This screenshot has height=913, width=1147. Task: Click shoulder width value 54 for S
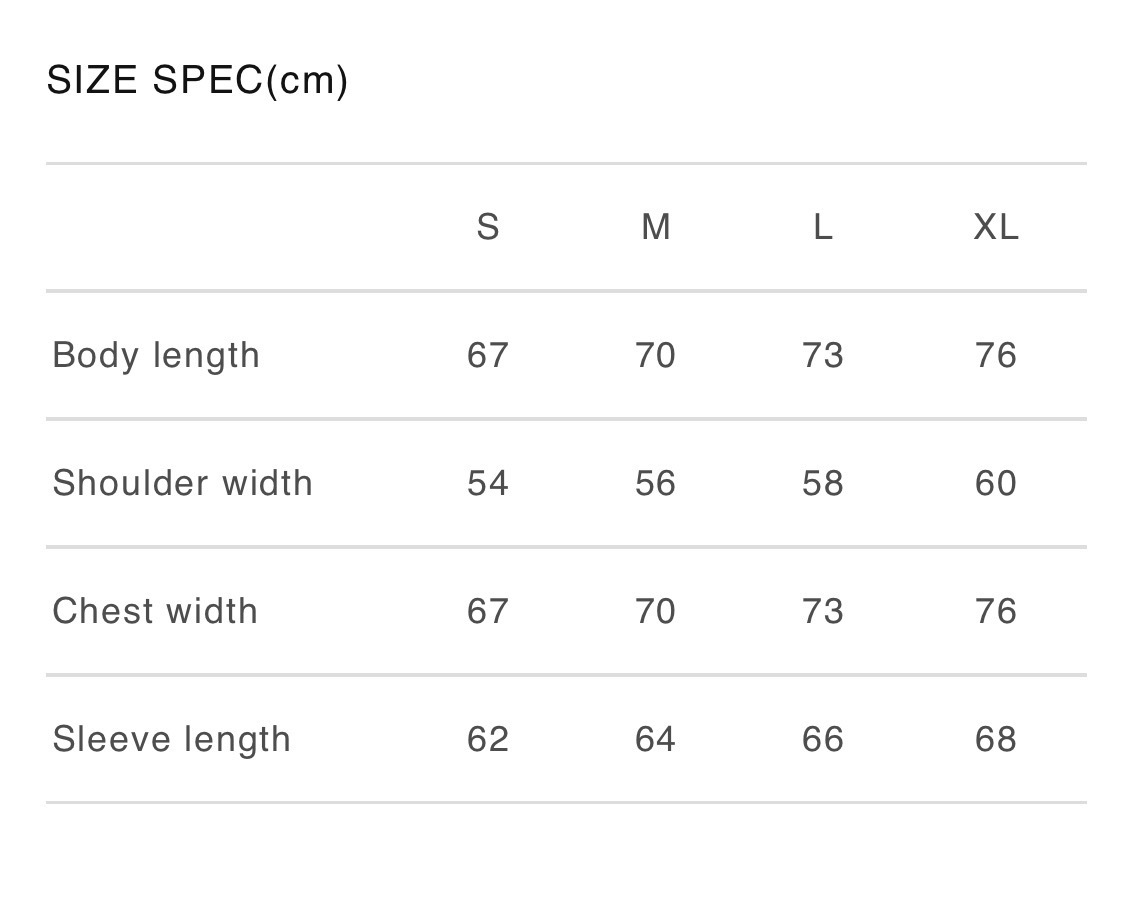(488, 483)
